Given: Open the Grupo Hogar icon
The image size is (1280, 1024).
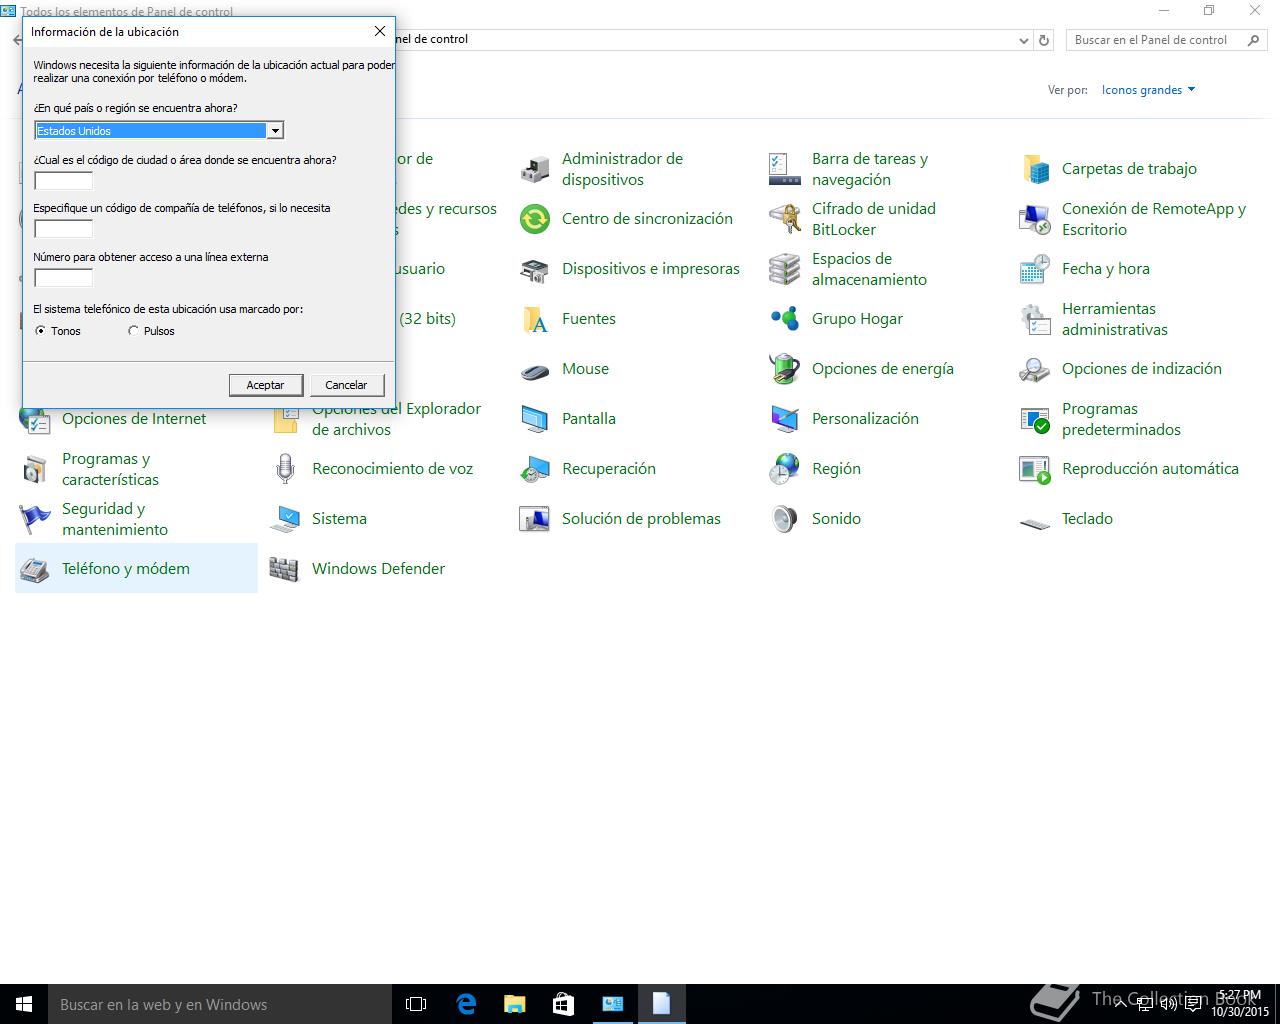Looking at the screenshot, I should [x=785, y=319].
